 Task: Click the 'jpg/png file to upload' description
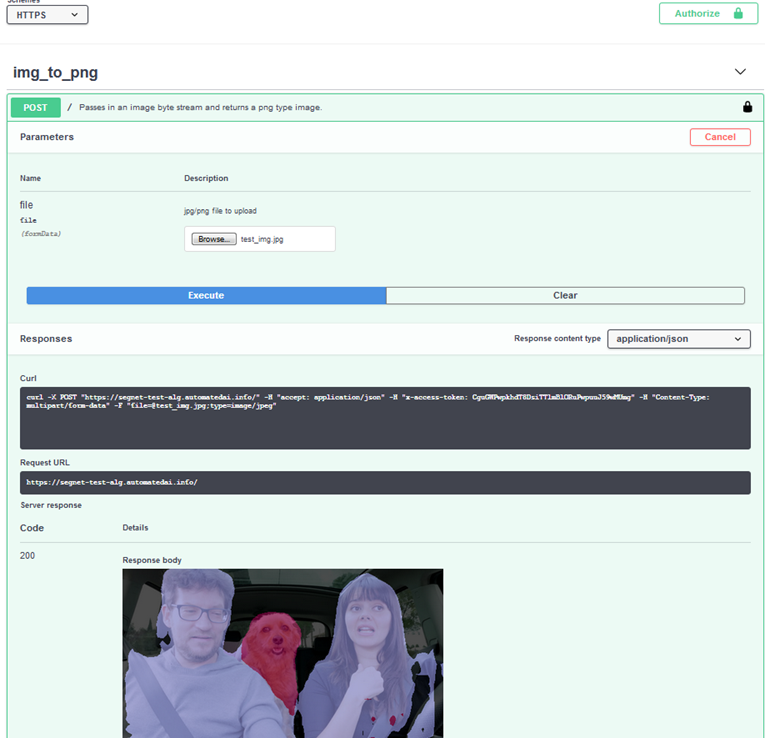tap(220, 211)
